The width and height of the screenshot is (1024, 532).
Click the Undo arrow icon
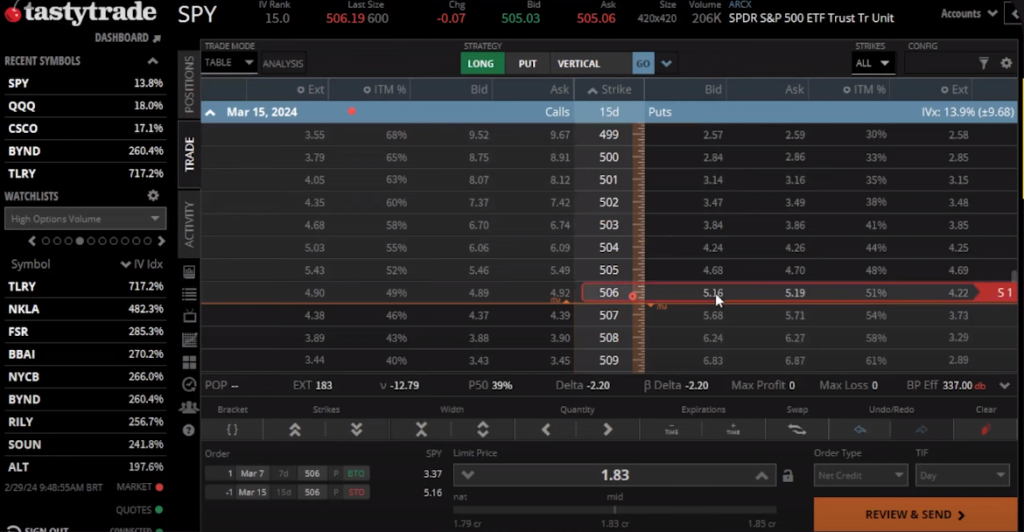tap(860, 430)
